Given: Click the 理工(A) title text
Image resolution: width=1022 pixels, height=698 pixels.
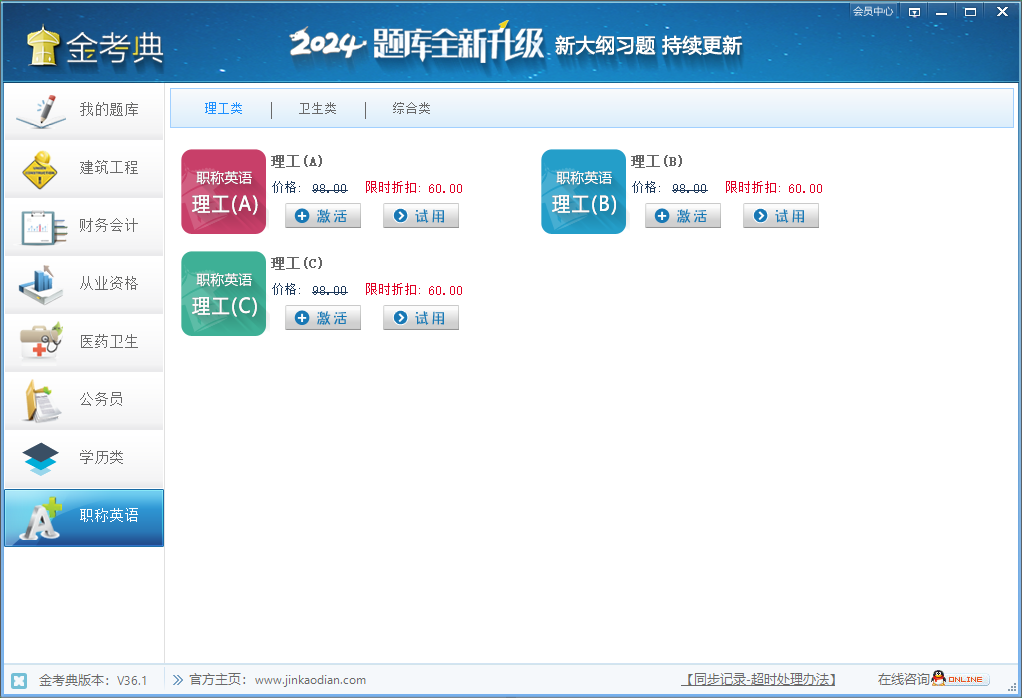Looking at the screenshot, I should coord(297,161).
